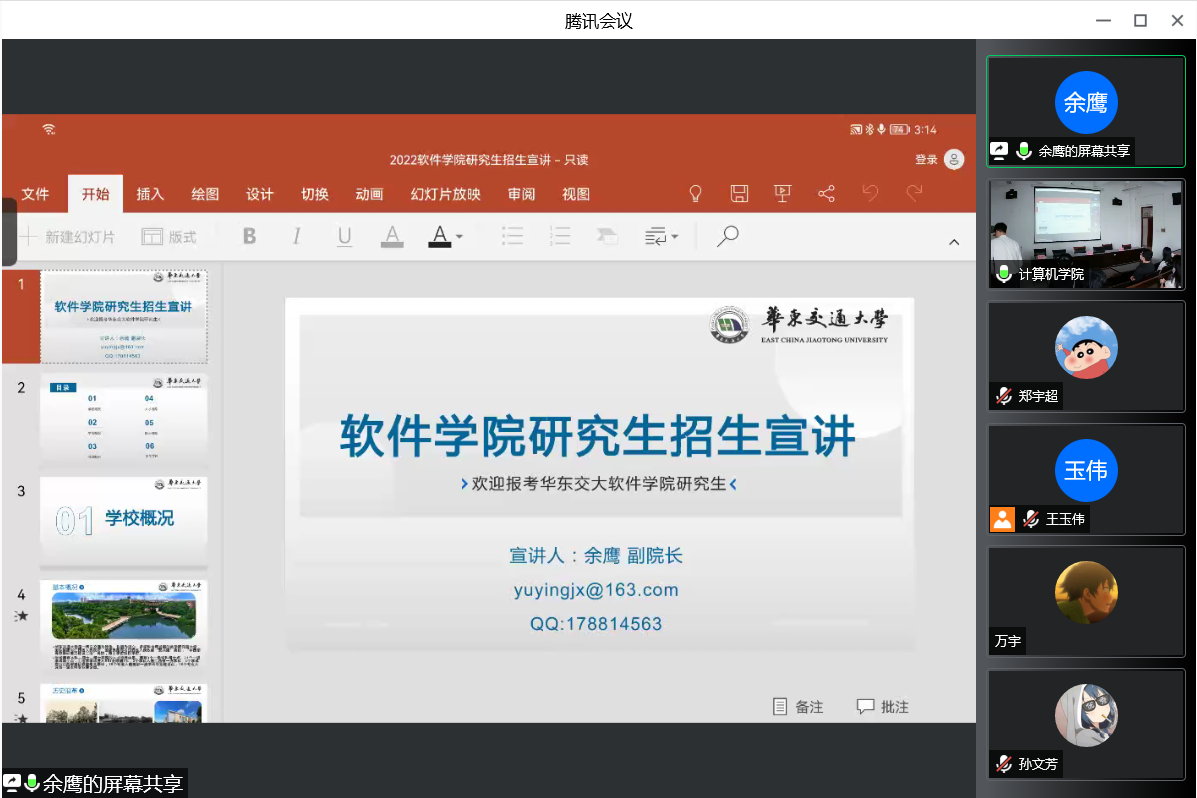Viewport: 1197px width, 798px height.
Task: Click the star marker under slide 4
Action: (x=21, y=615)
